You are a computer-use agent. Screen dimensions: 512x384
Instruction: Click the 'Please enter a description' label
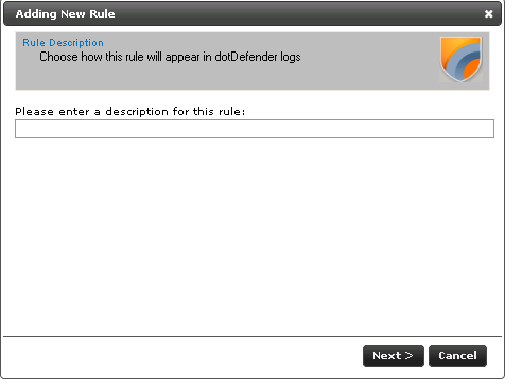click(x=130, y=111)
